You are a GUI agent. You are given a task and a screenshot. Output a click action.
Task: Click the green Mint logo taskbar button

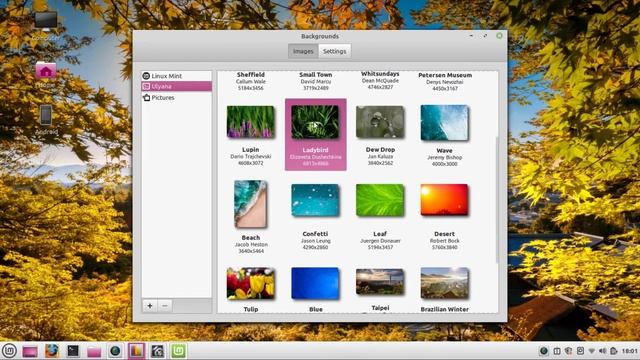click(178, 351)
